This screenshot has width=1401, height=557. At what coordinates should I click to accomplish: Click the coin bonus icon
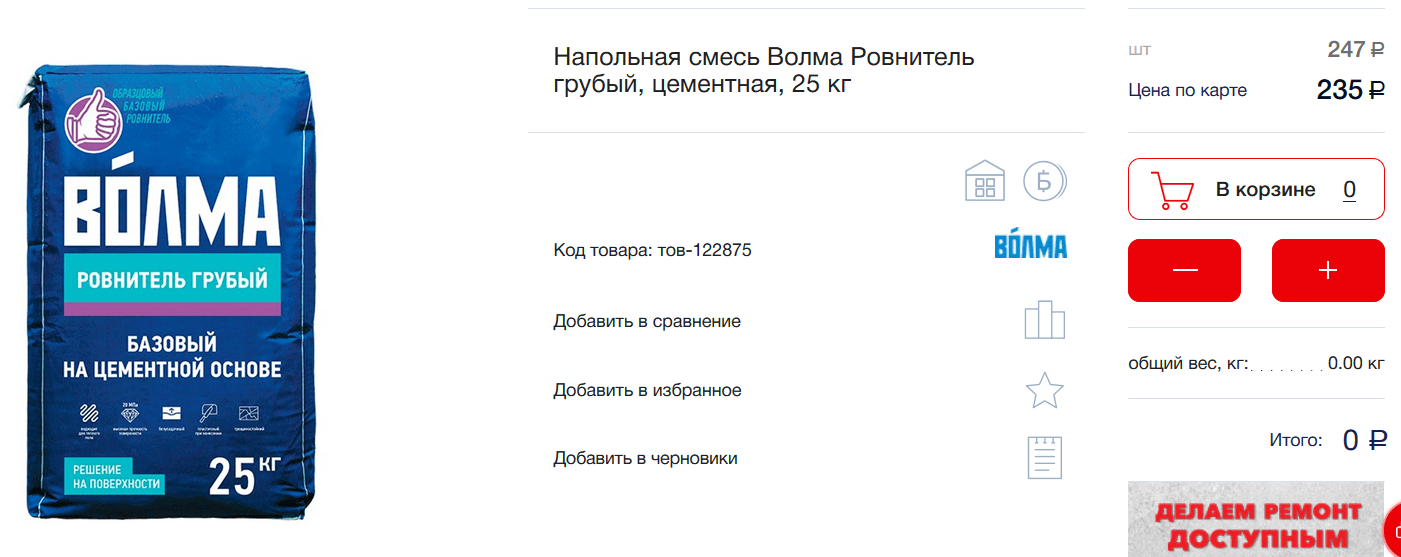click(x=1045, y=182)
